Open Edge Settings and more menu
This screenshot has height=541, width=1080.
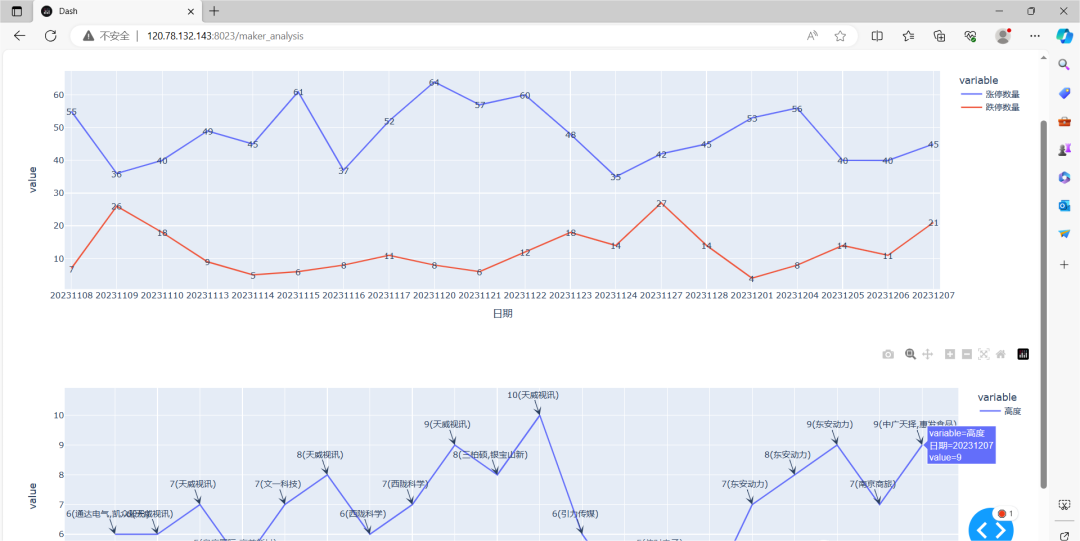1035,36
